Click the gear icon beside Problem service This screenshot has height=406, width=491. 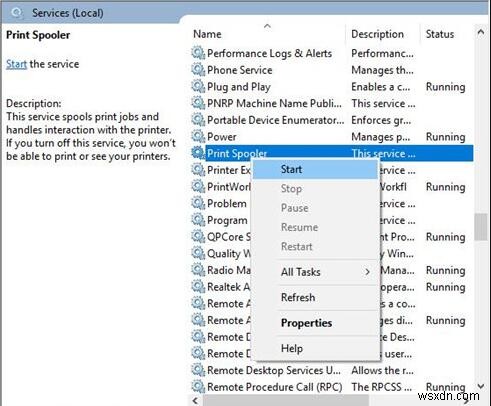click(198, 203)
